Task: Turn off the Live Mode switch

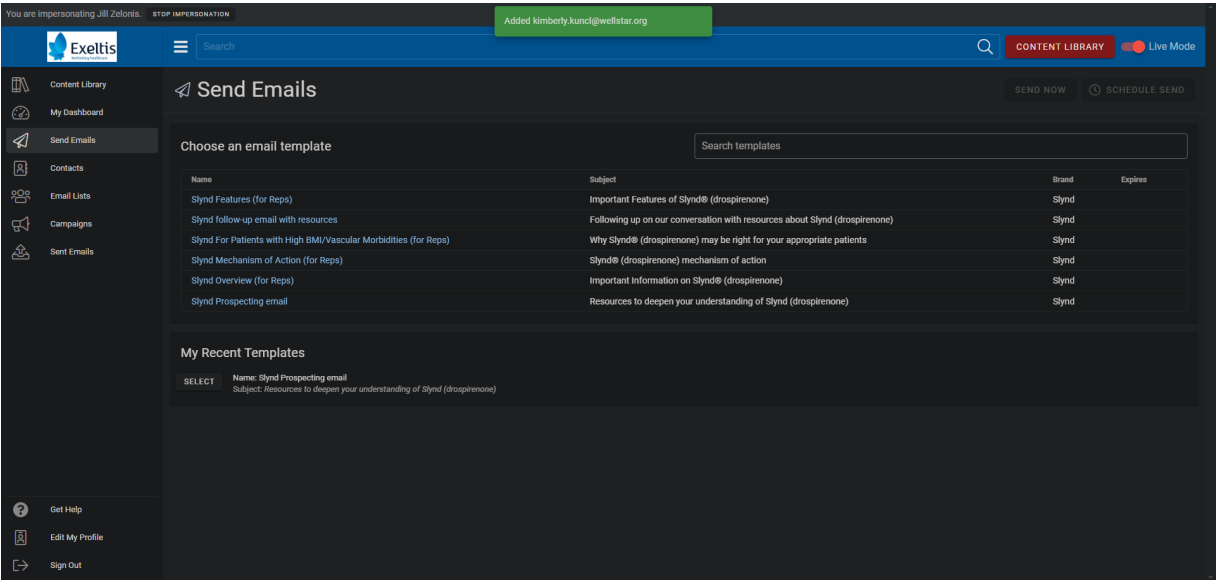Action: [1133, 46]
